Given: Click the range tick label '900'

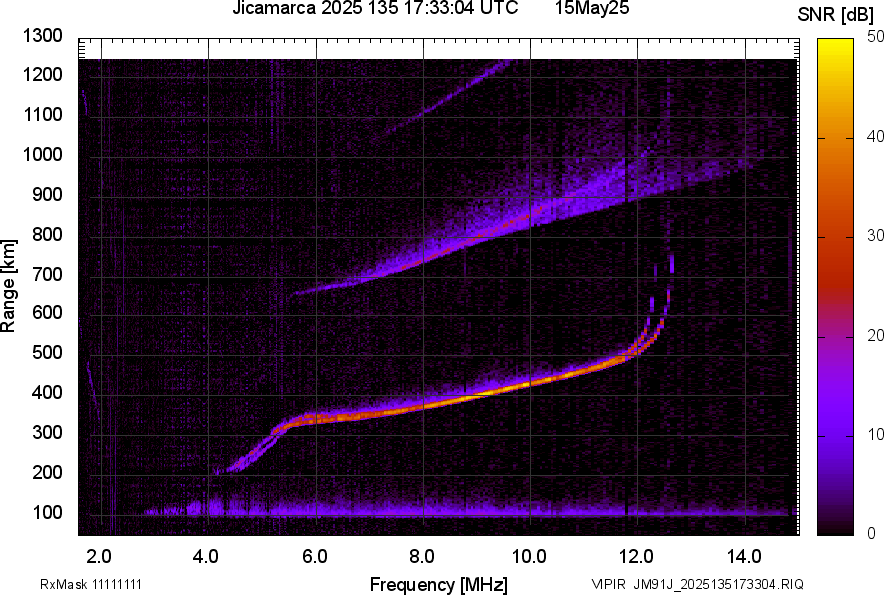Looking at the screenshot, I should point(47,194).
